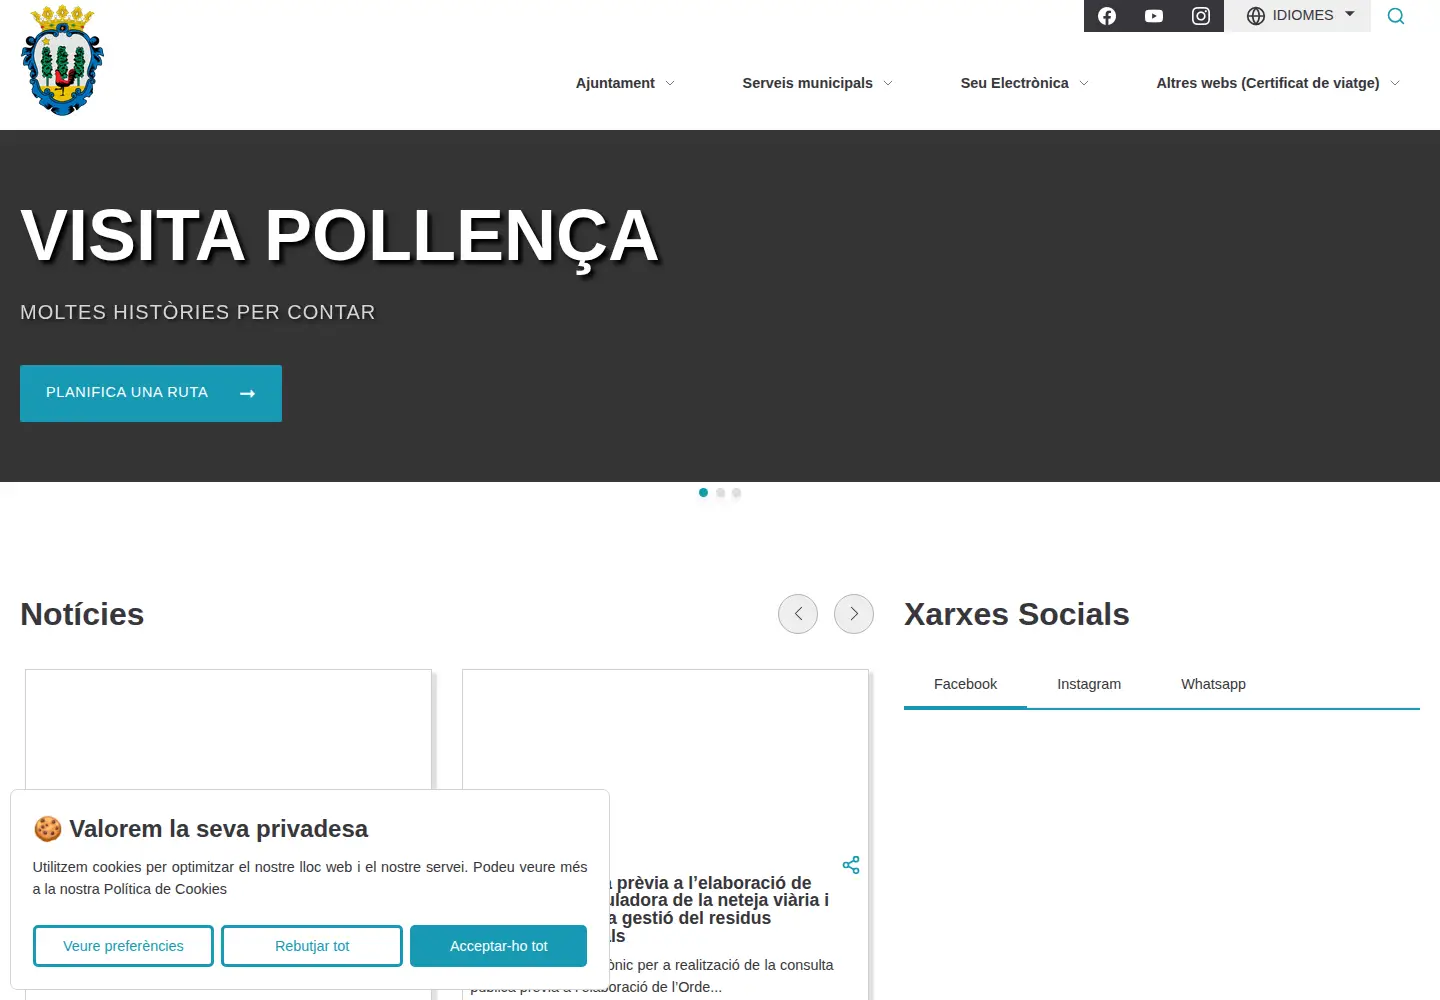Select the second carousel slide dot

point(720,493)
